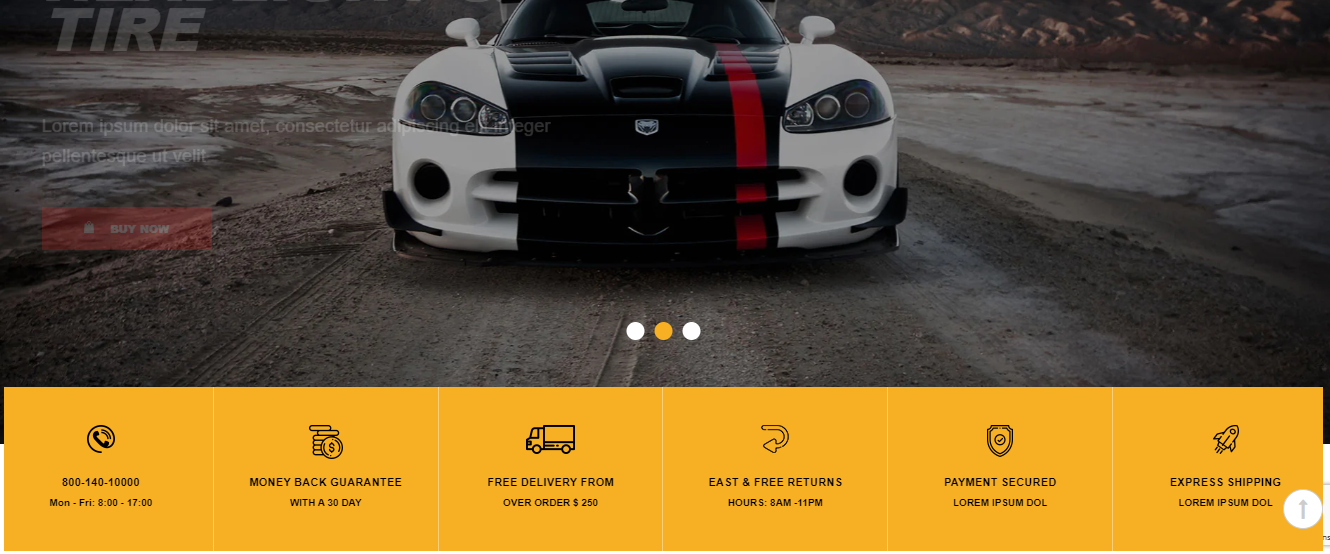
Task: Click the back-to-top arrow button
Action: tap(1303, 508)
